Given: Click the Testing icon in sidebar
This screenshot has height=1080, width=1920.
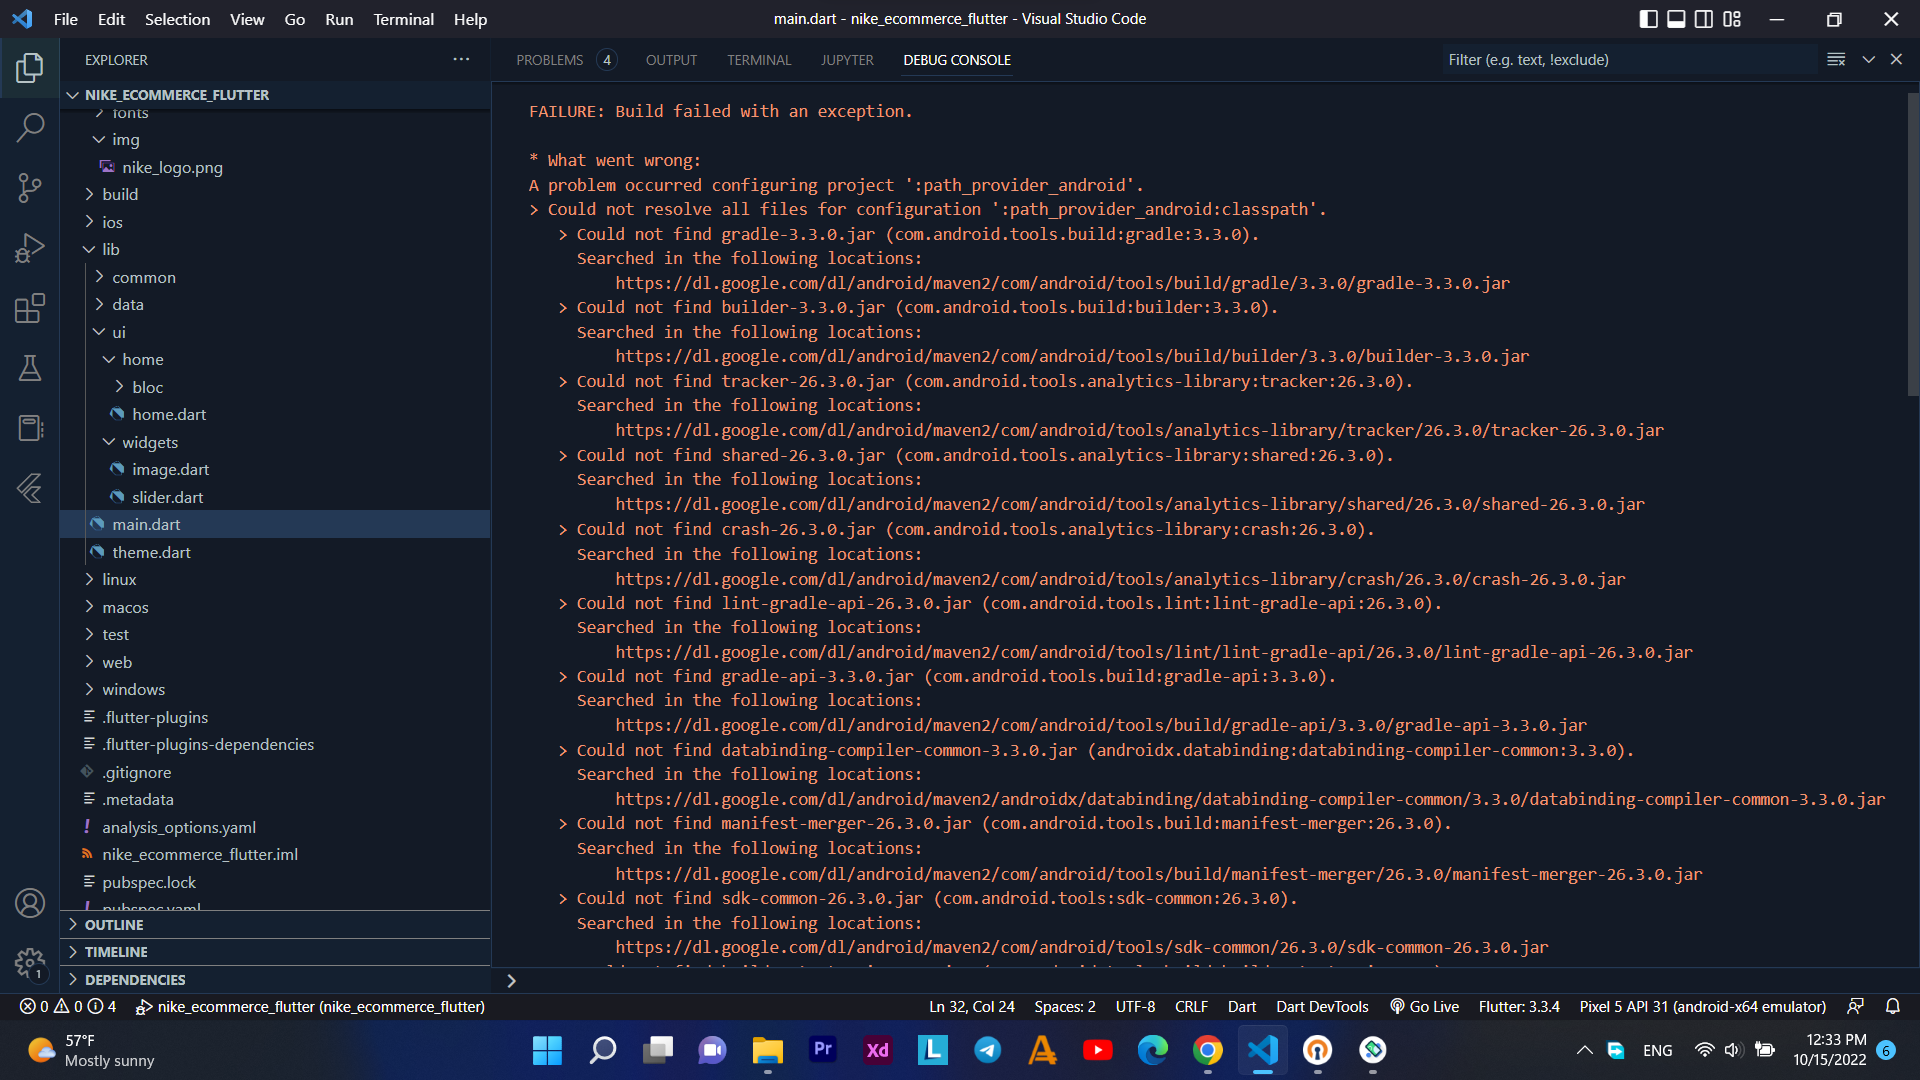Looking at the screenshot, I should pos(30,368).
